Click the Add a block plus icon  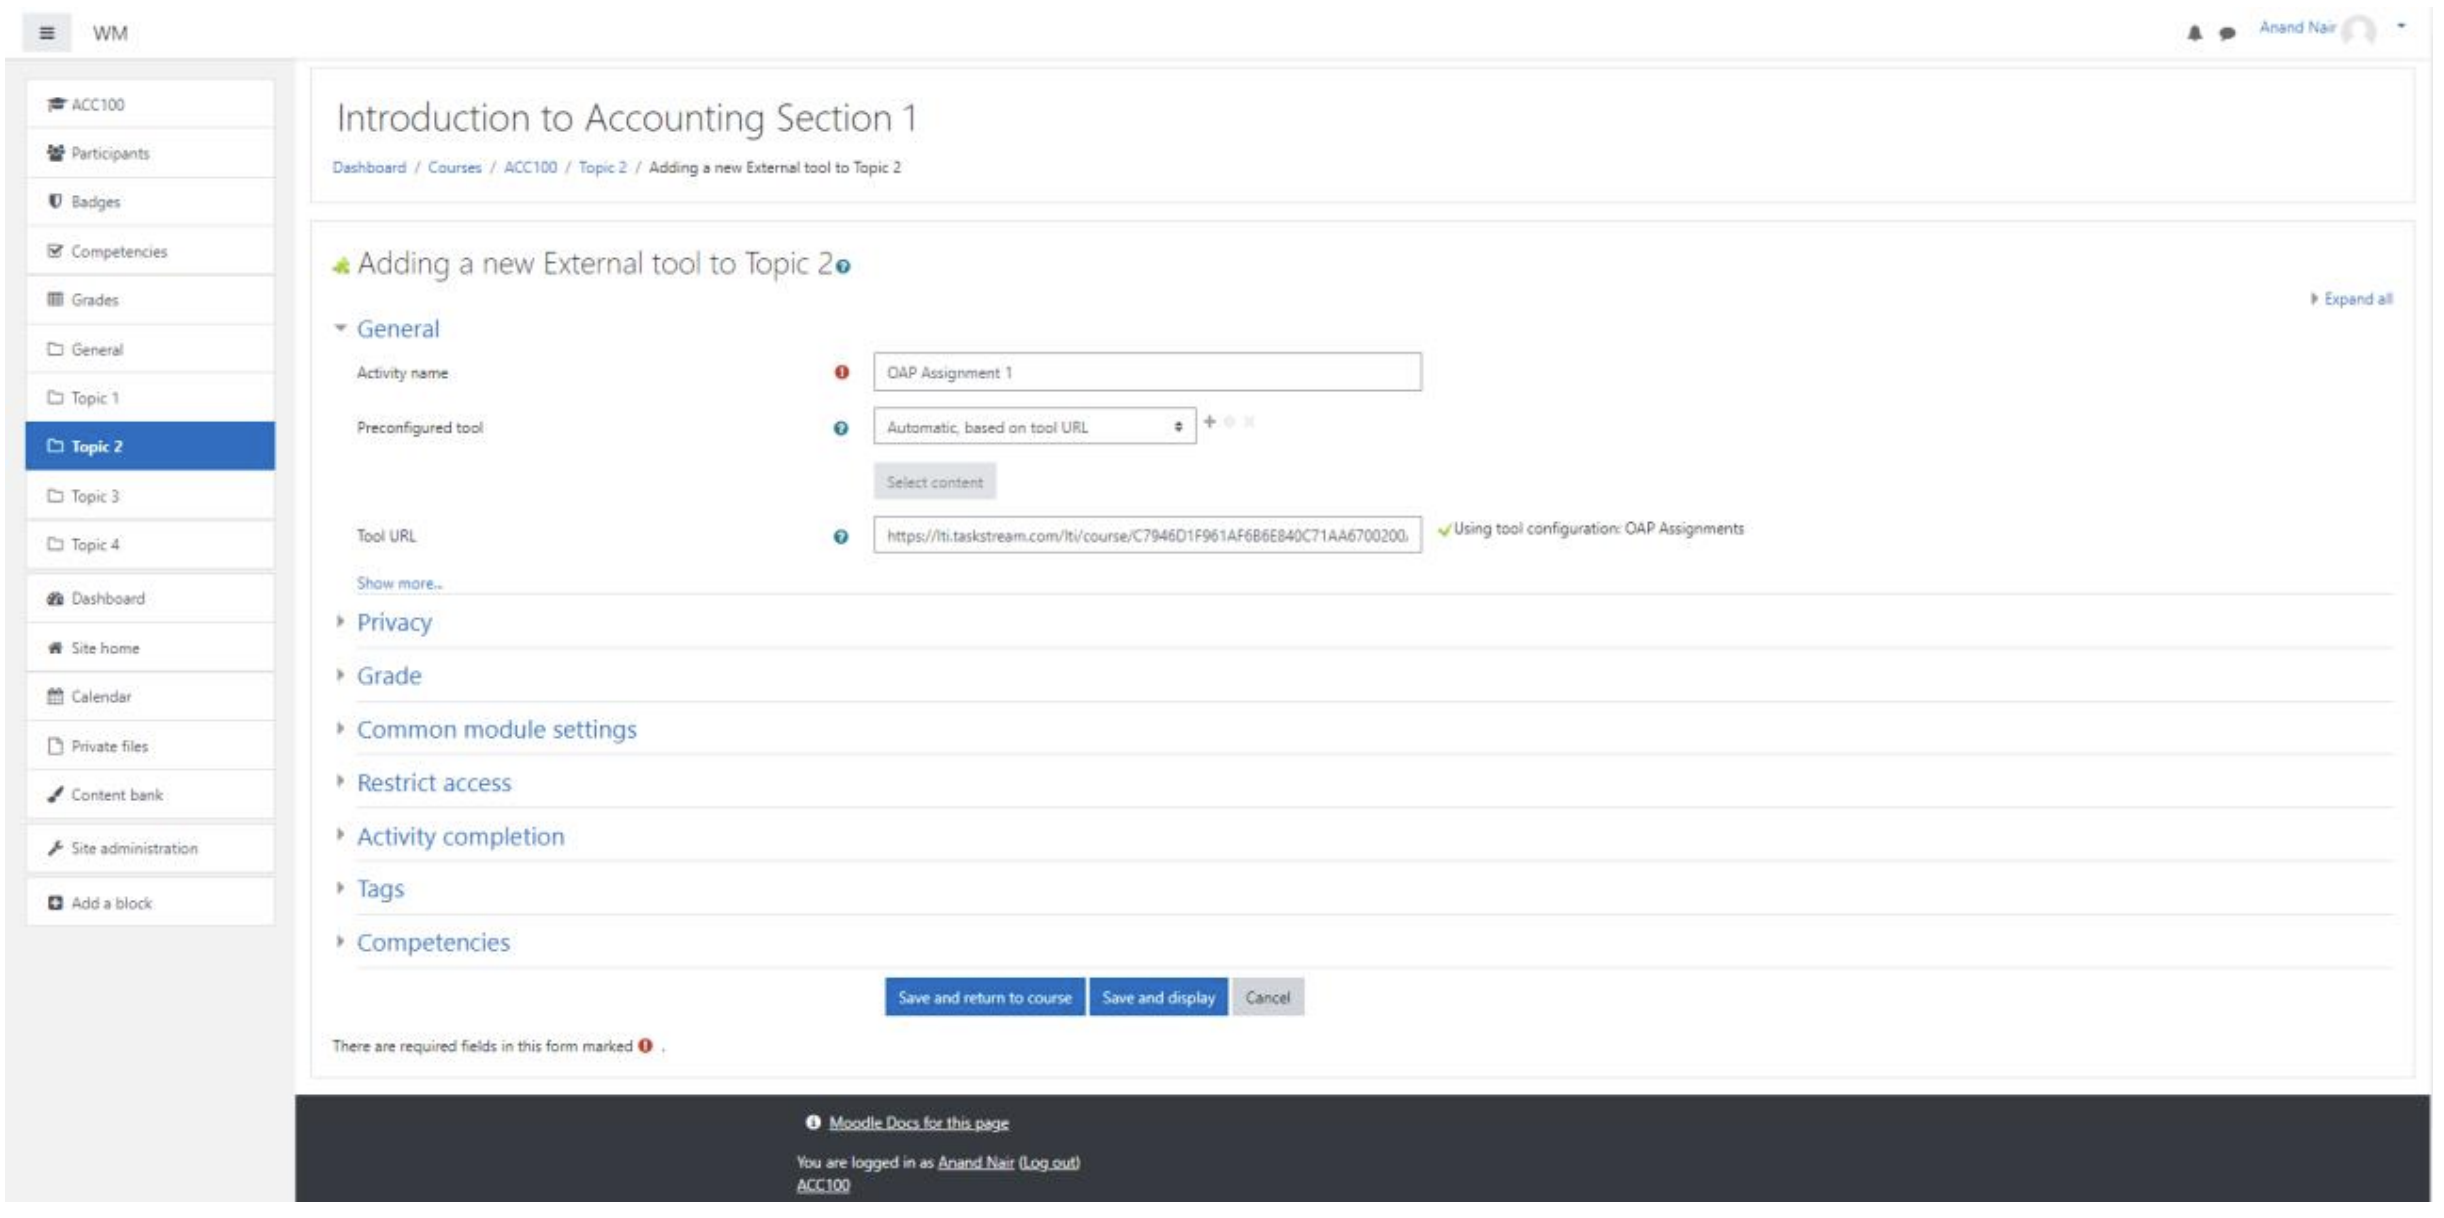[x=56, y=903]
